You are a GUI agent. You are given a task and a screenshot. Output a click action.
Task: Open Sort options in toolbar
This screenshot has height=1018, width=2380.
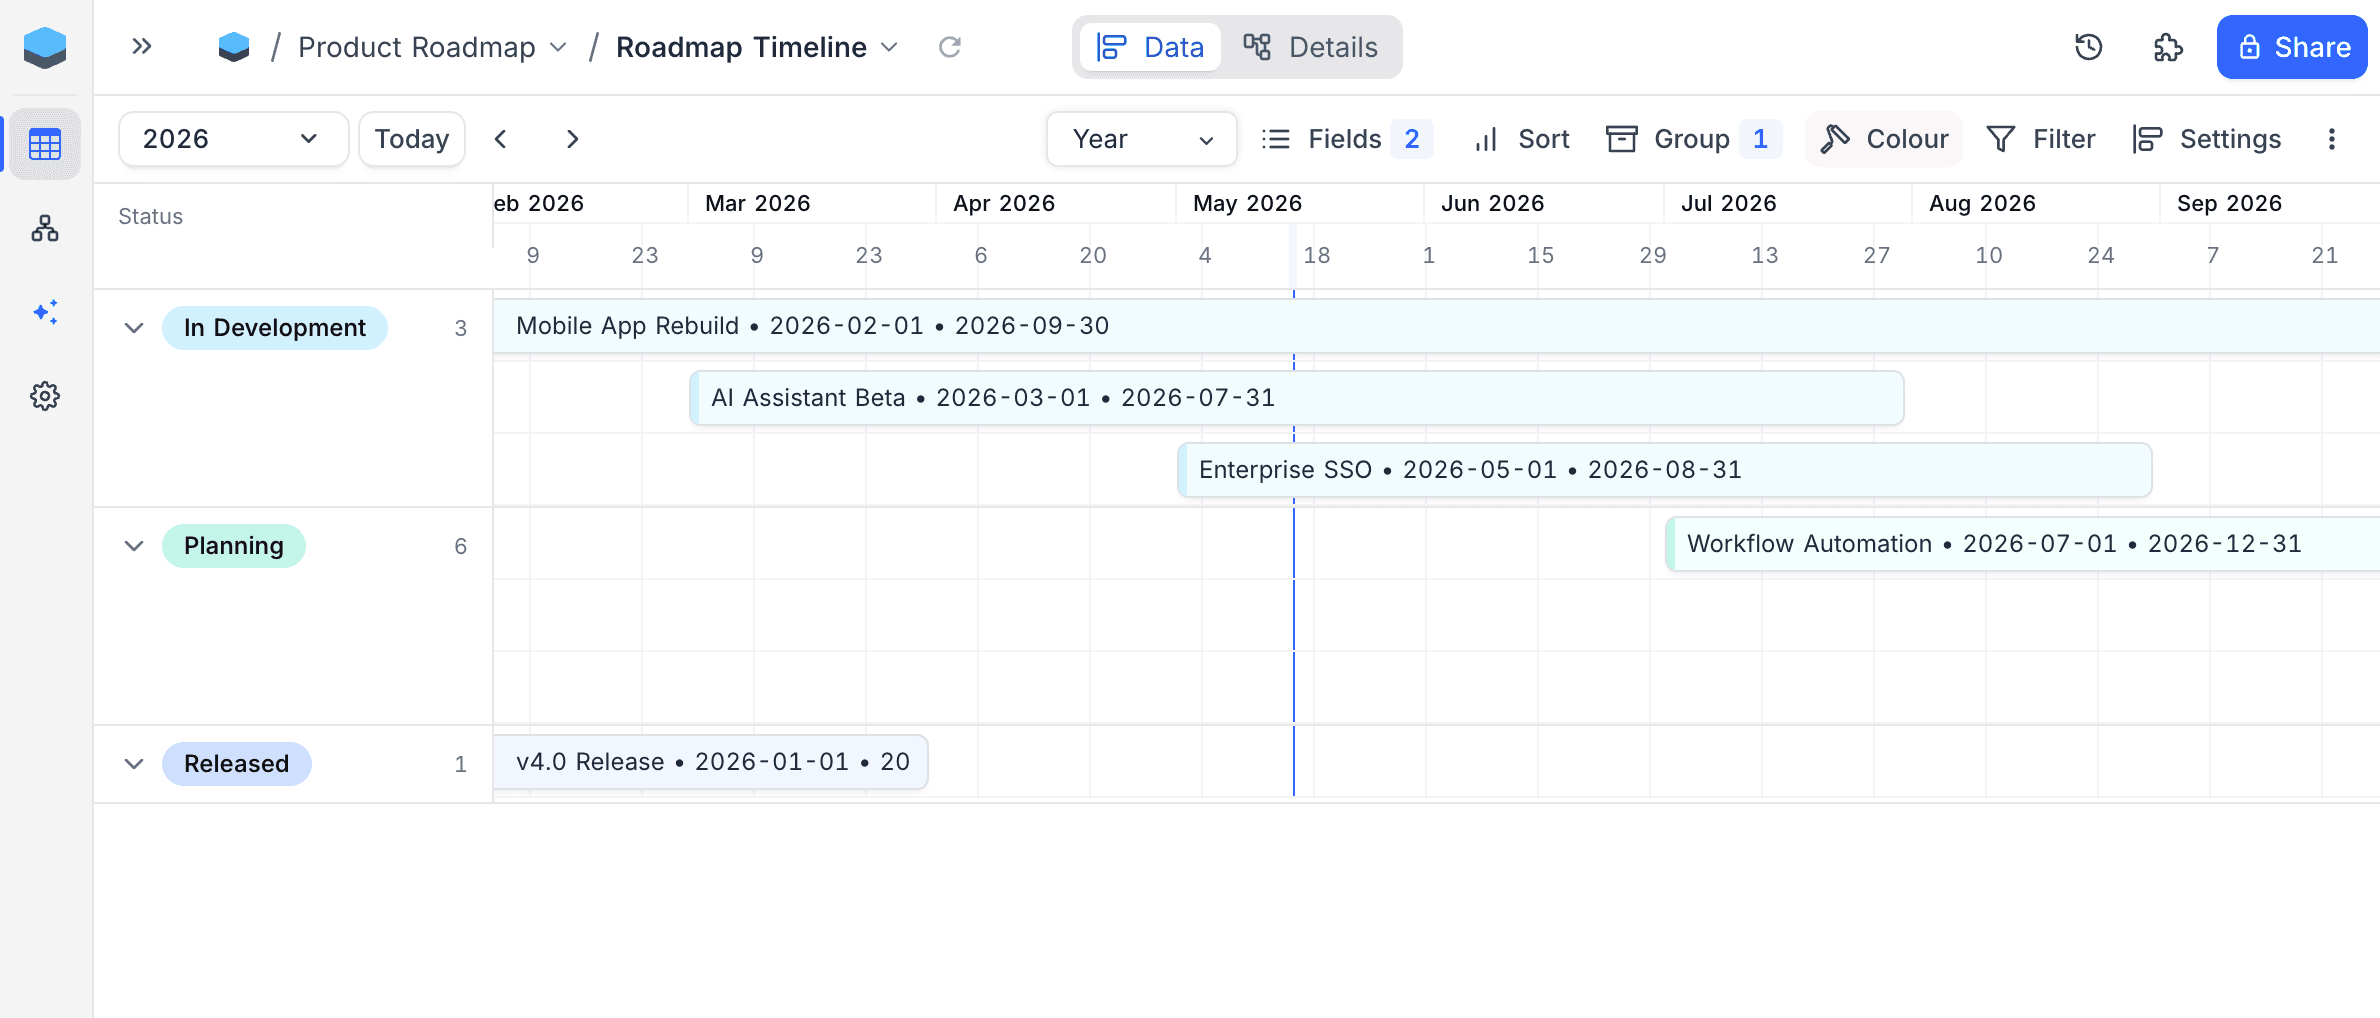click(x=1521, y=139)
